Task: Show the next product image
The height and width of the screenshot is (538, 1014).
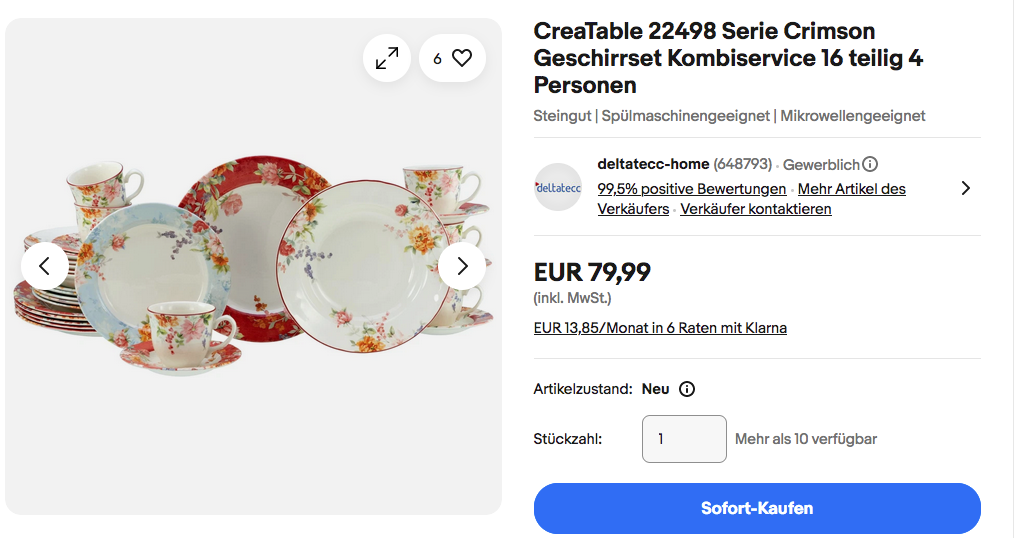Action: point(462,266)
